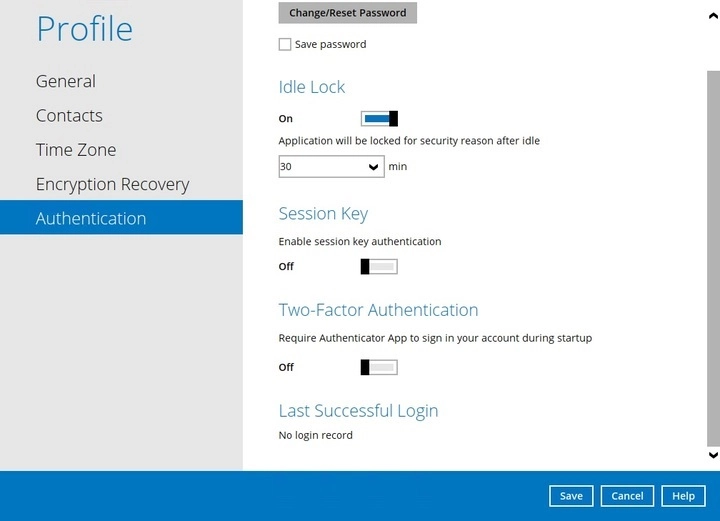Click the Save button
The width and height of the screenshot is (720, 521).
[571, 496]
